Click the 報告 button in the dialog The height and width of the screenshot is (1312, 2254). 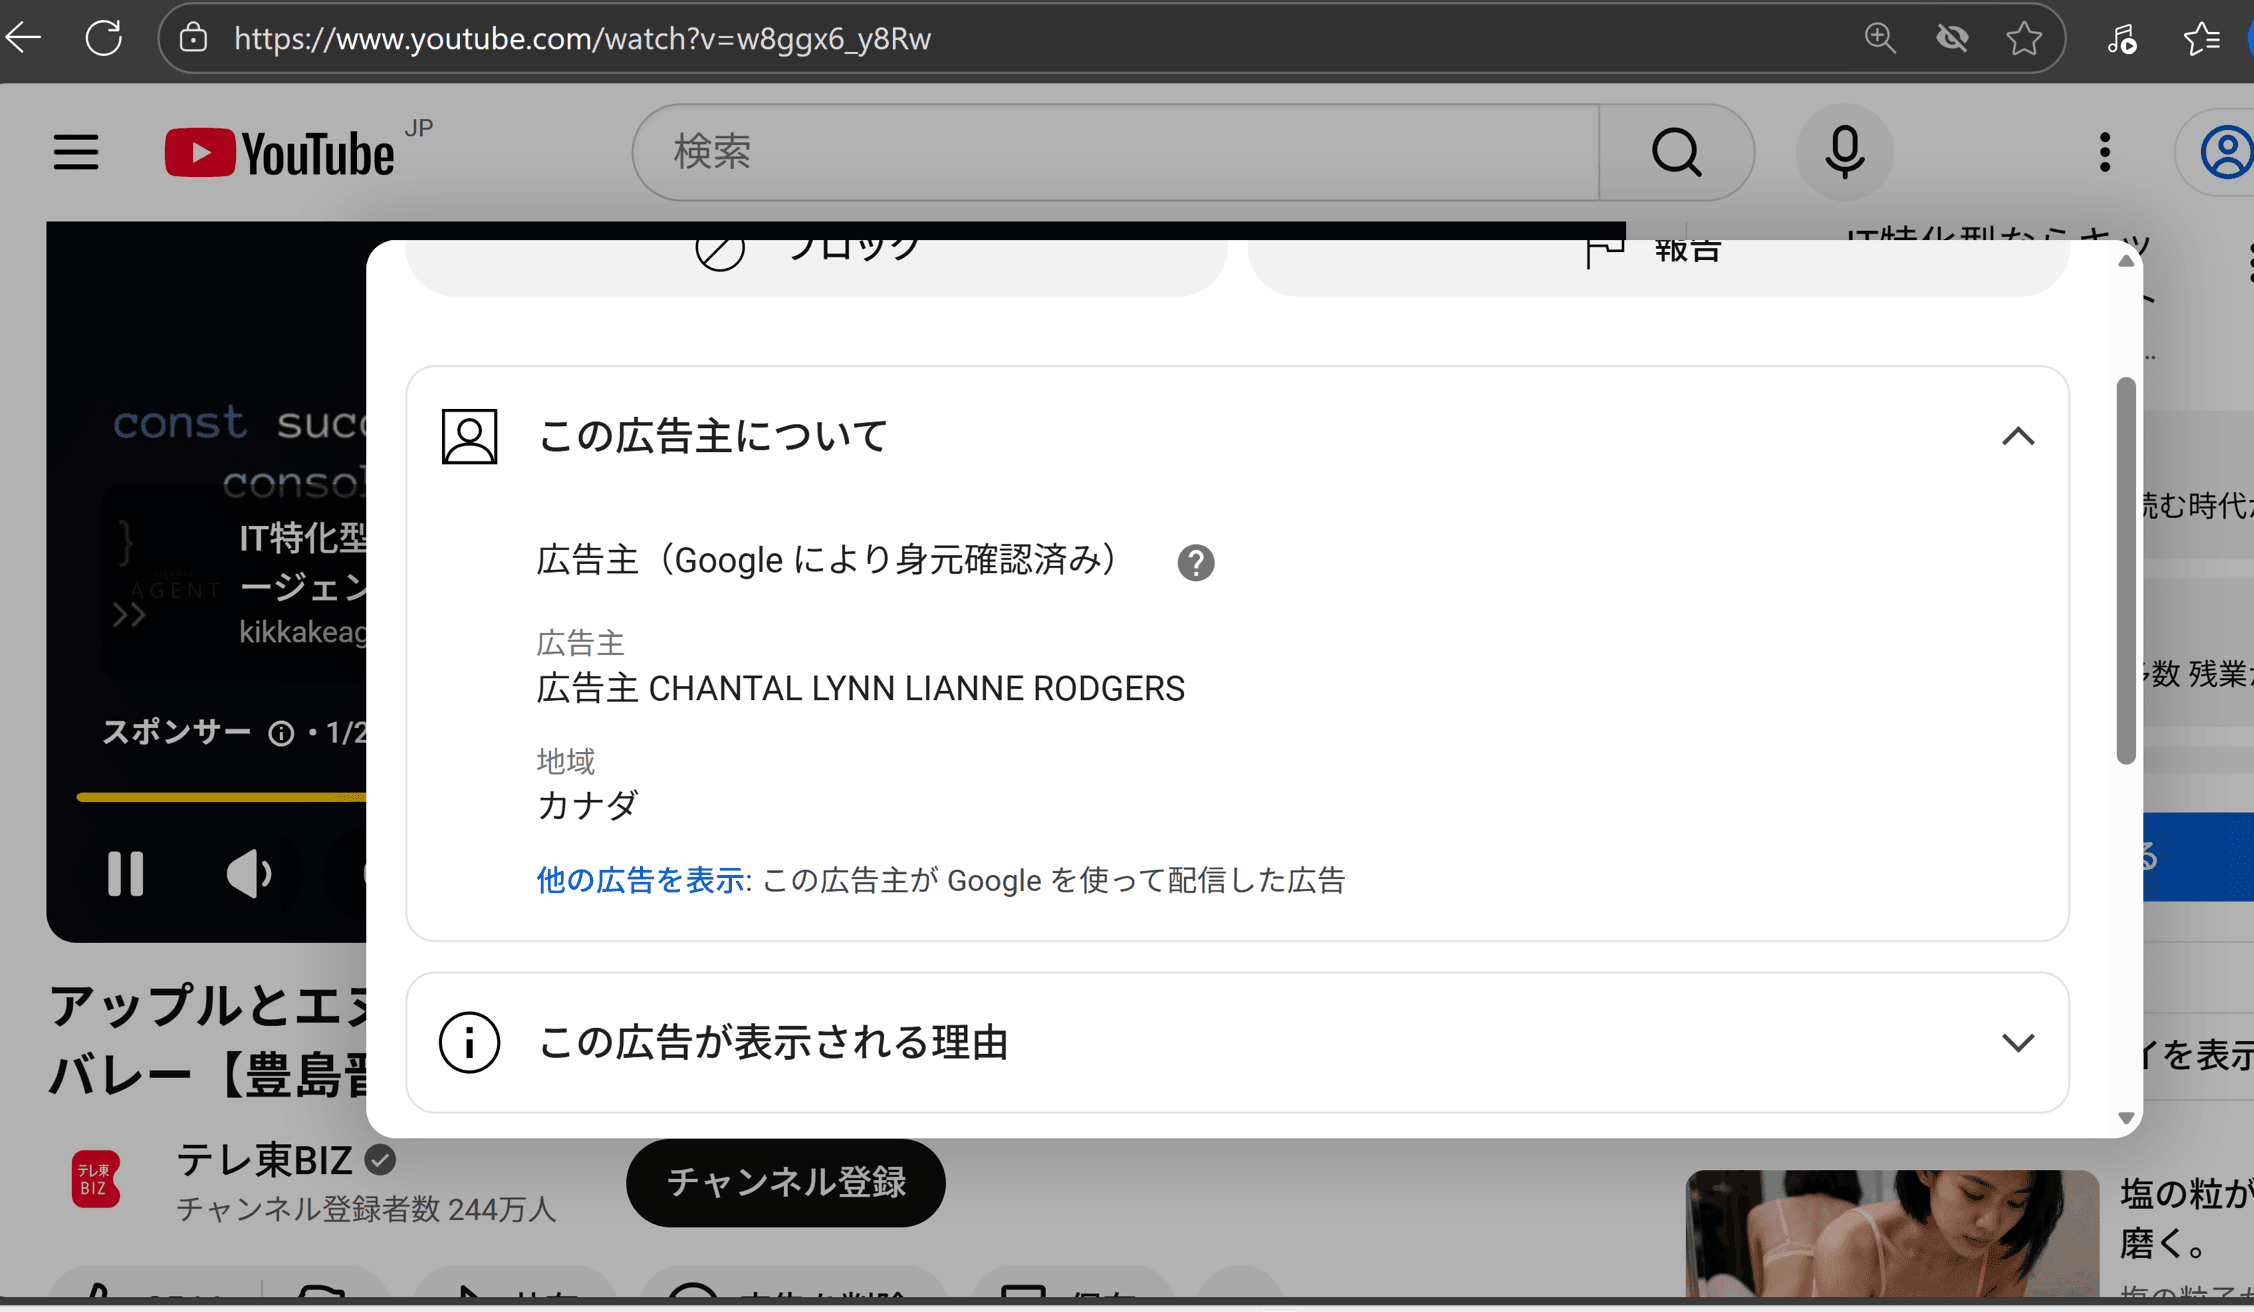click(1658, 266)
